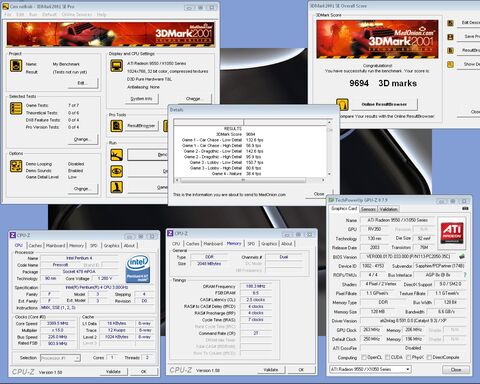Click the Show Details icon in Overall Score window
Screen dimensions: 480x384
[x=450, y=64]
